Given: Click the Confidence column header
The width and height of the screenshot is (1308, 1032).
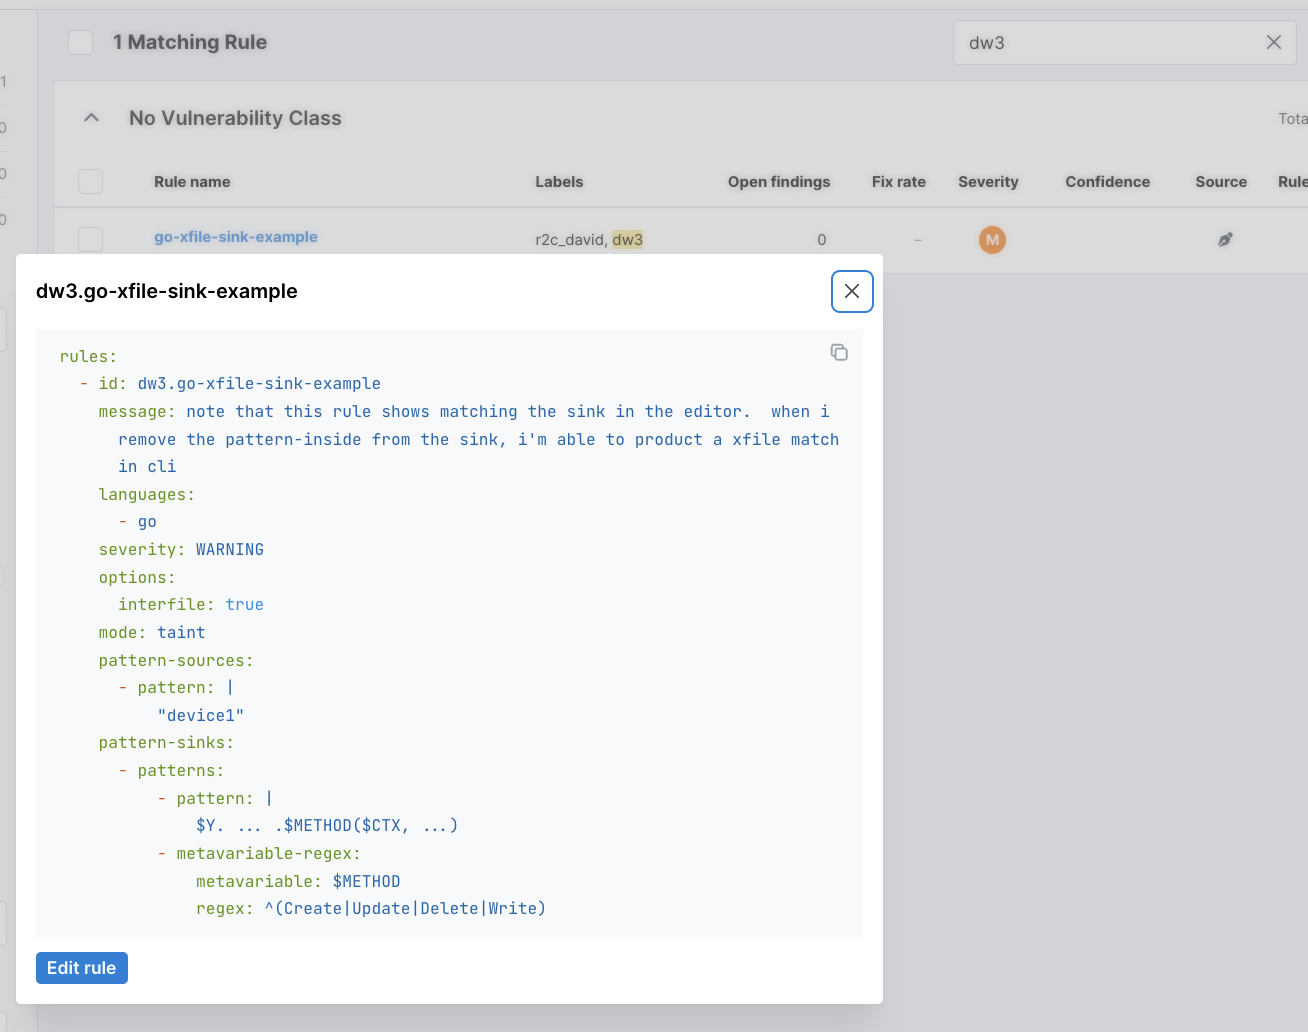Looking at the screenshot, I should click(x=1107, y=181).
